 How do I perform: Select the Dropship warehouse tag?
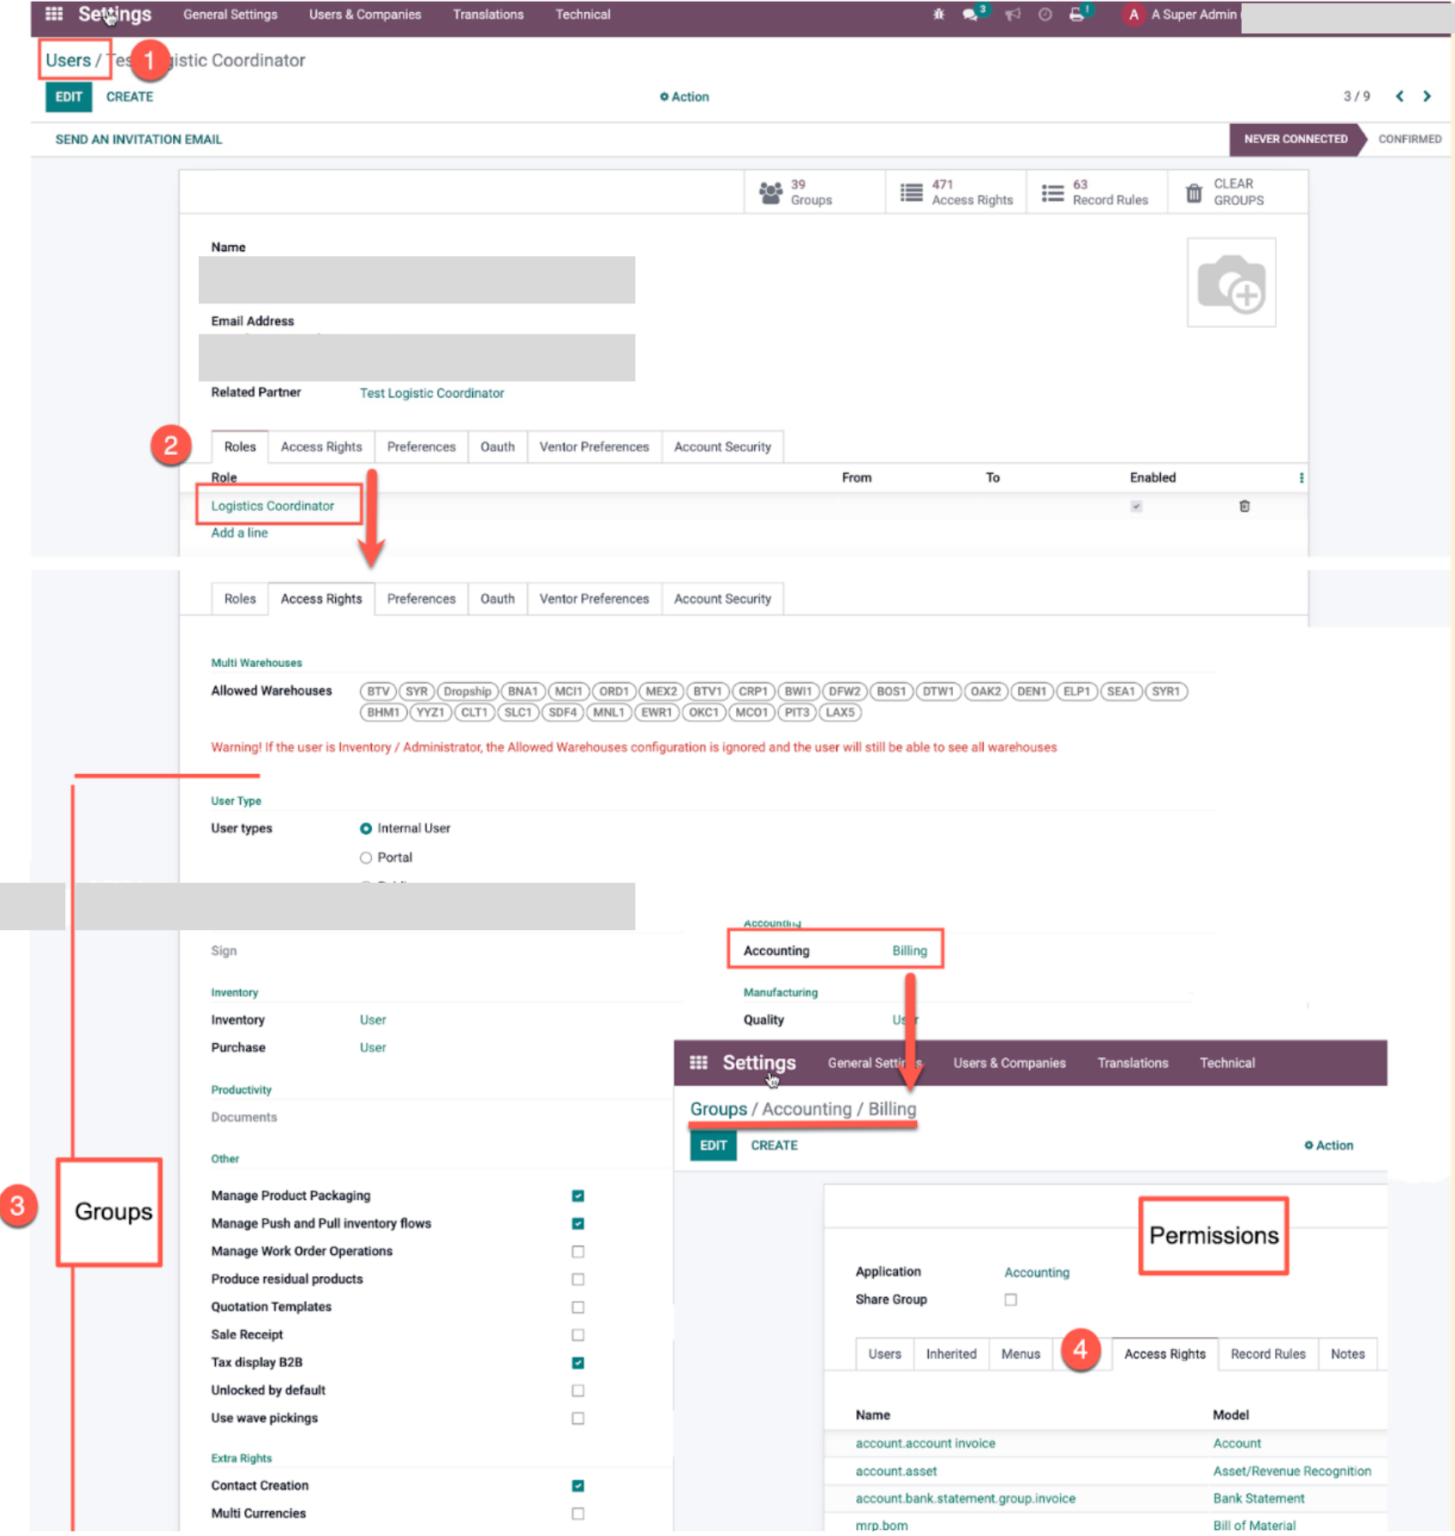pos(467,691)
